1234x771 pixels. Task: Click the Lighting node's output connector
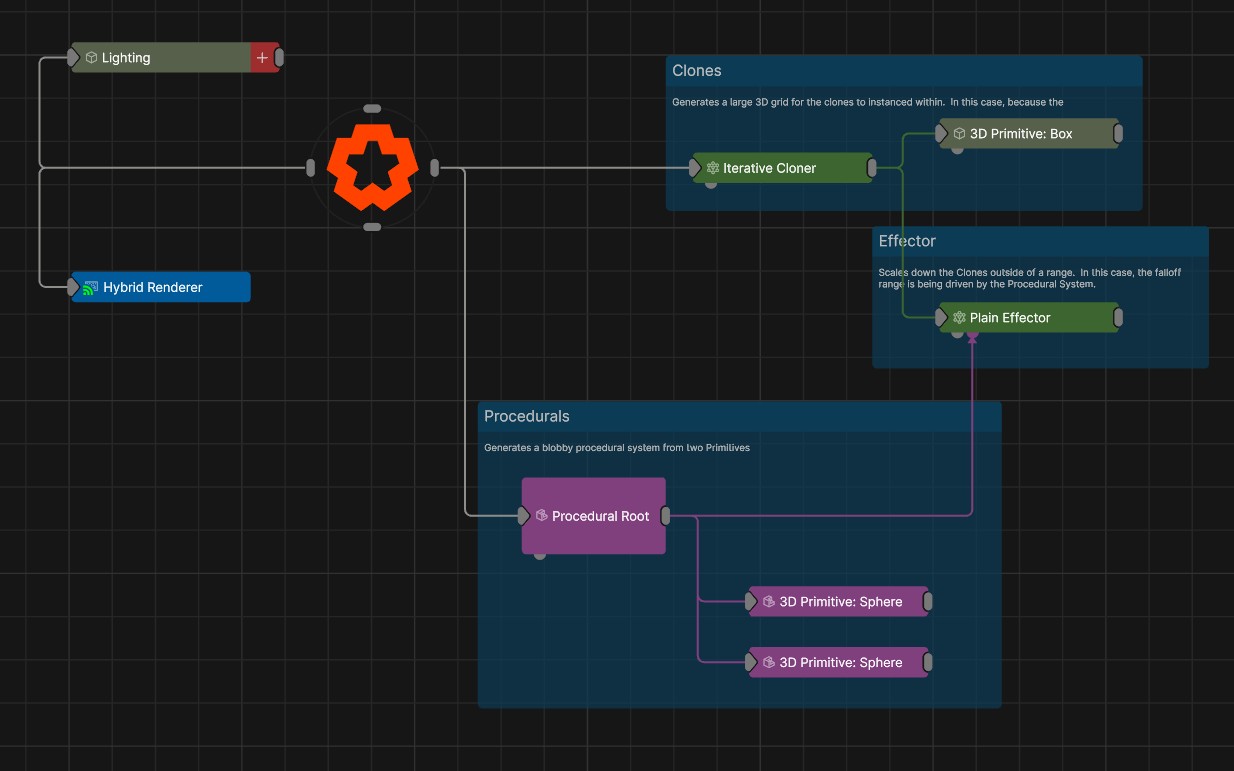tap(279, 58)
